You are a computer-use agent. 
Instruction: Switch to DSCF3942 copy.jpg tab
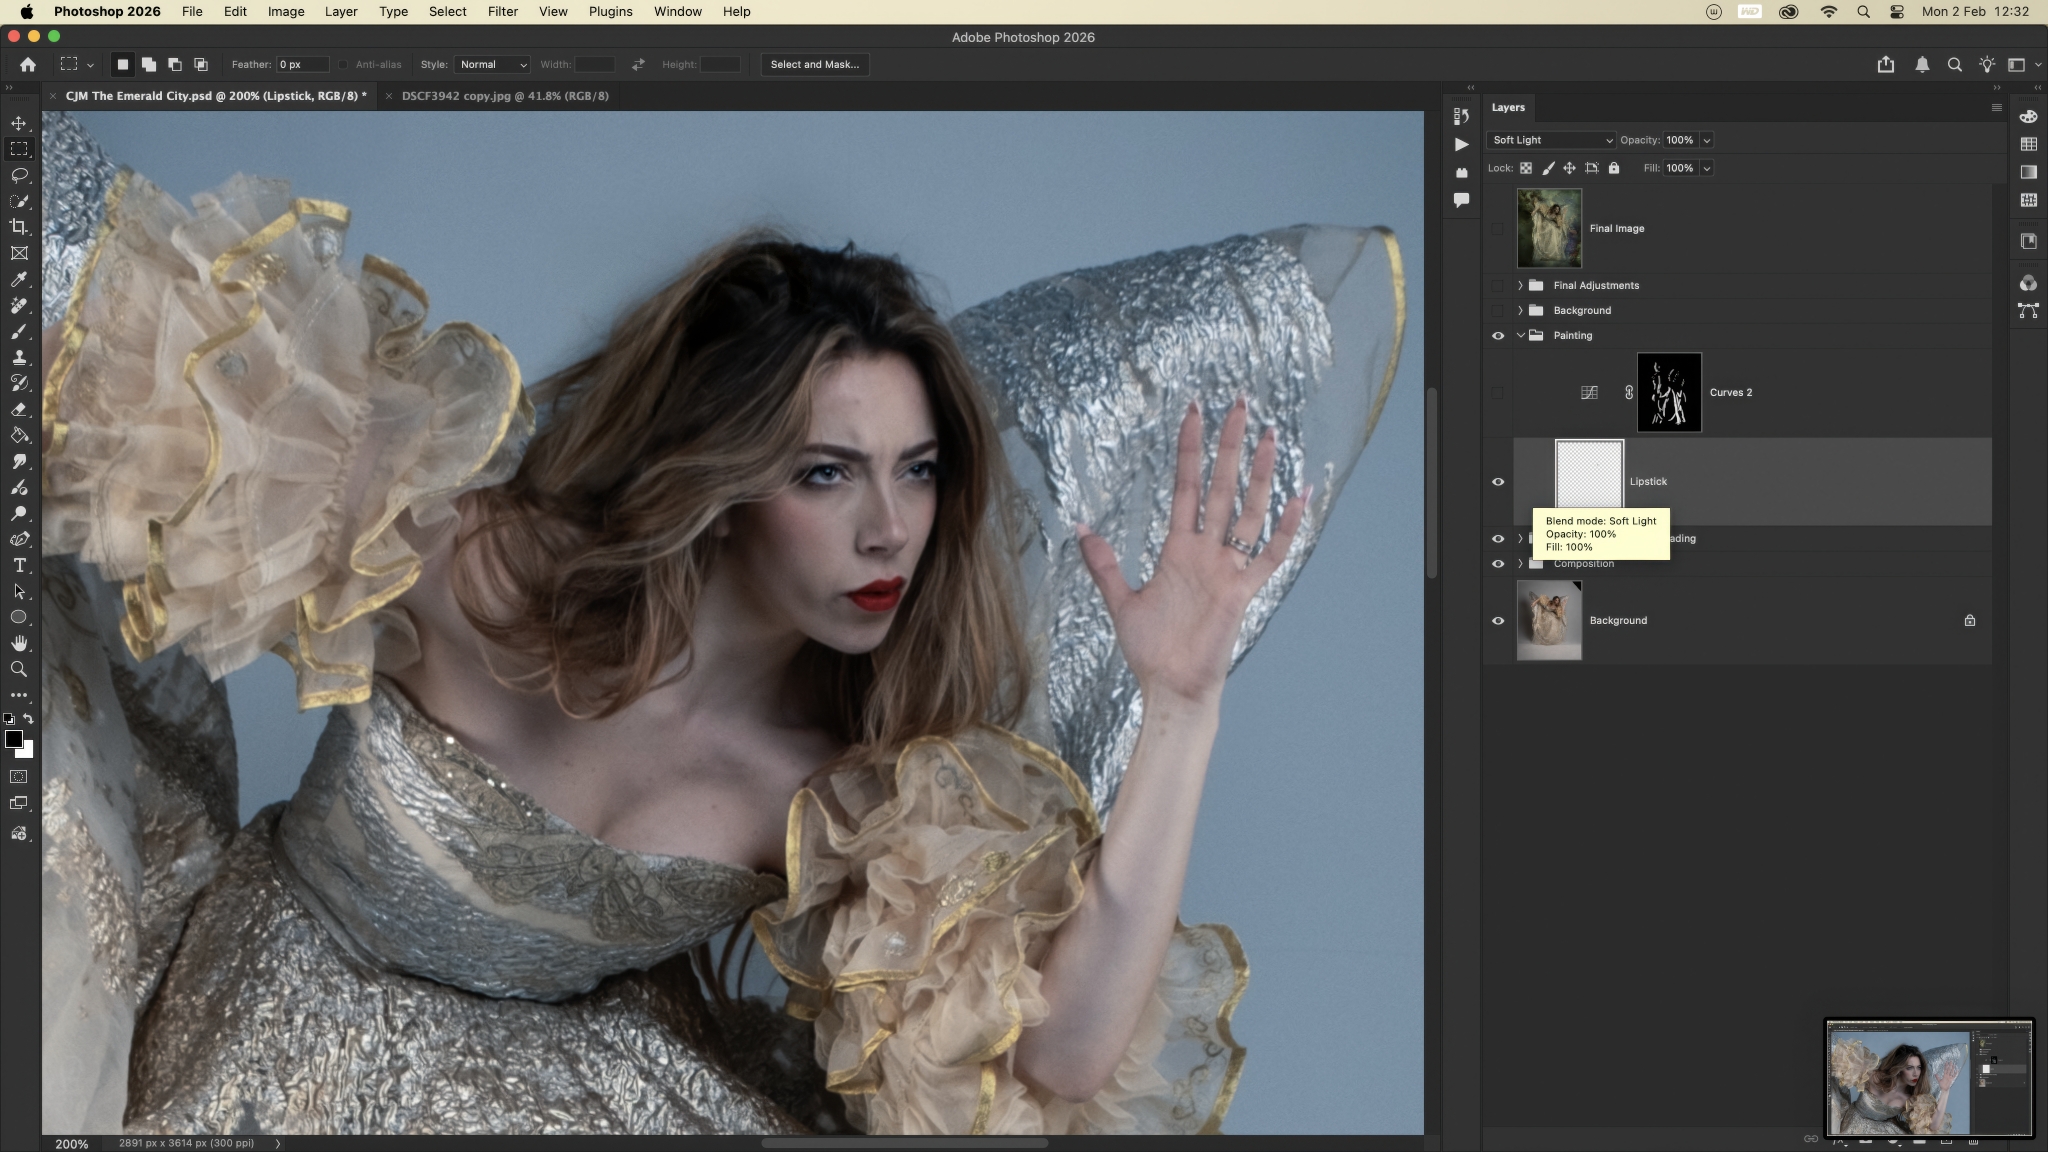(x=505, y=96)
